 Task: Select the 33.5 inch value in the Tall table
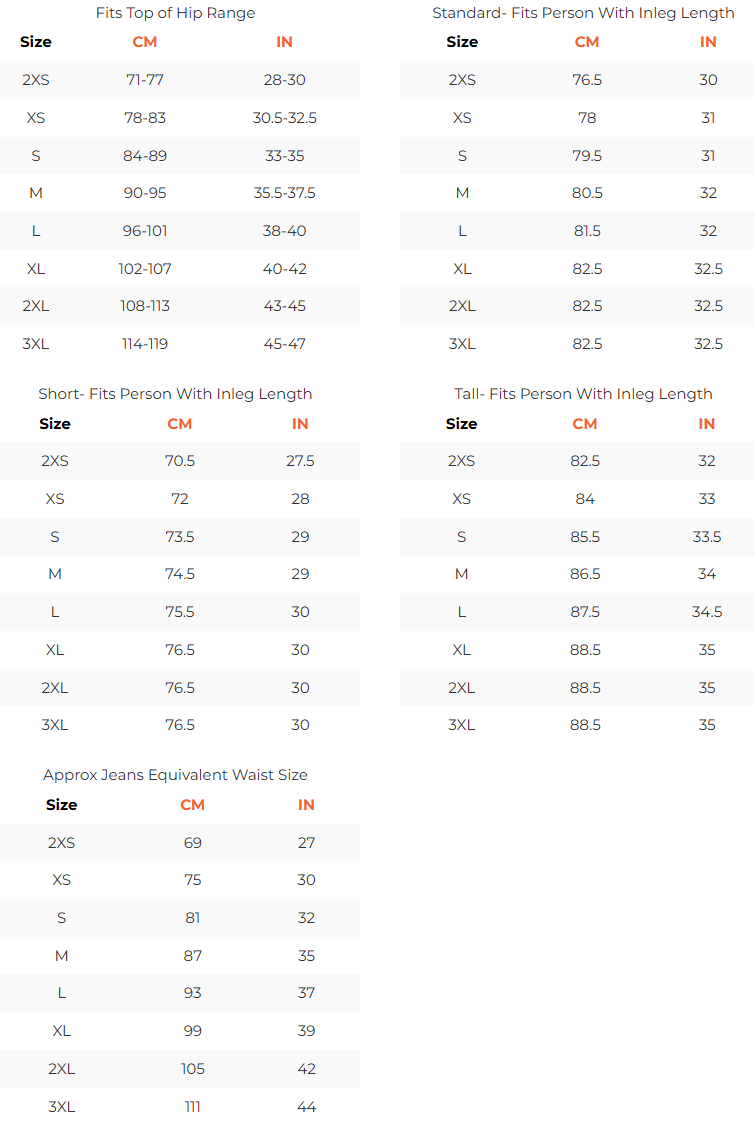pyautogui.click(x=707, y=537)
